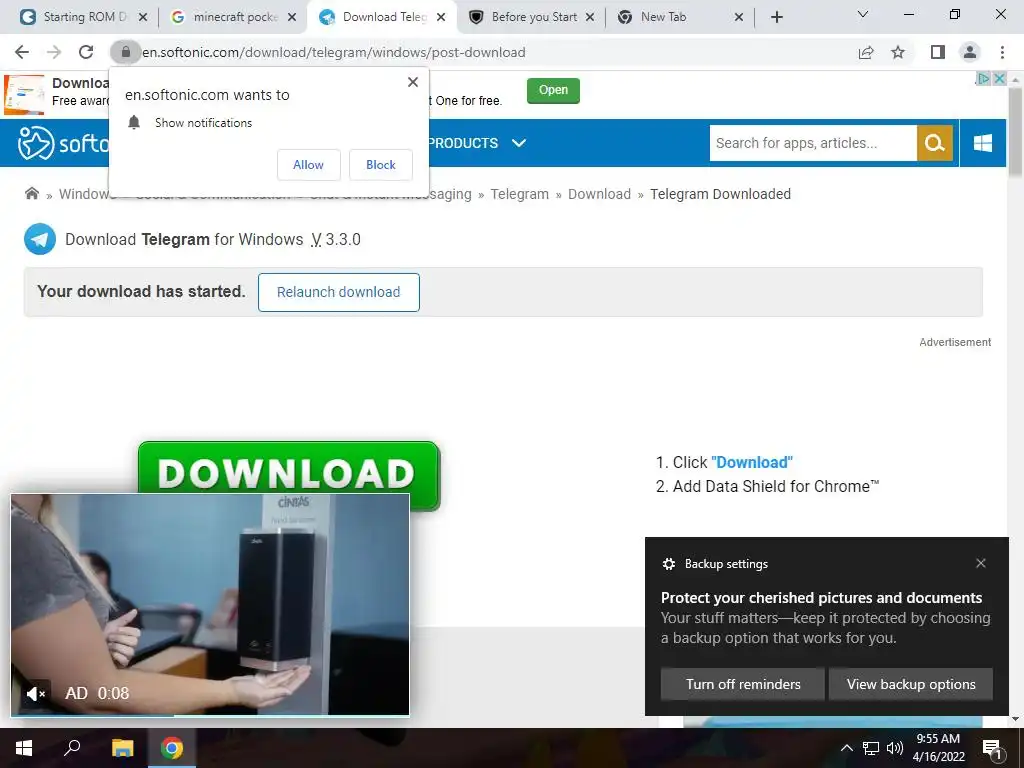Open the Chrome profile avatar menu
Viewport: 1024px width, 768px height.
[x=970, y=52]
